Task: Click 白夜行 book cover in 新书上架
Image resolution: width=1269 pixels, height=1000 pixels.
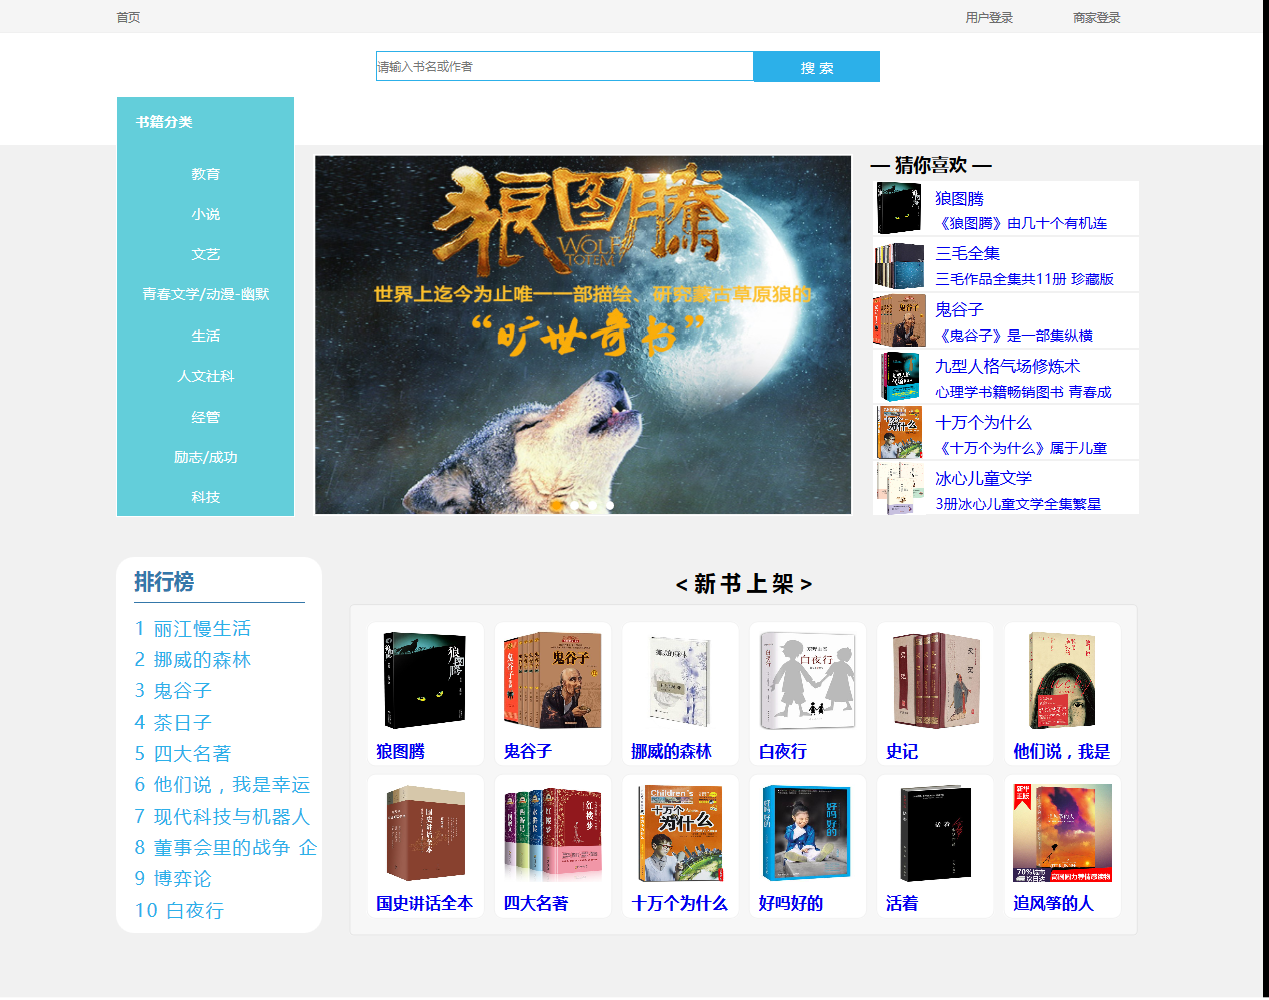Action: coord(807,680)
